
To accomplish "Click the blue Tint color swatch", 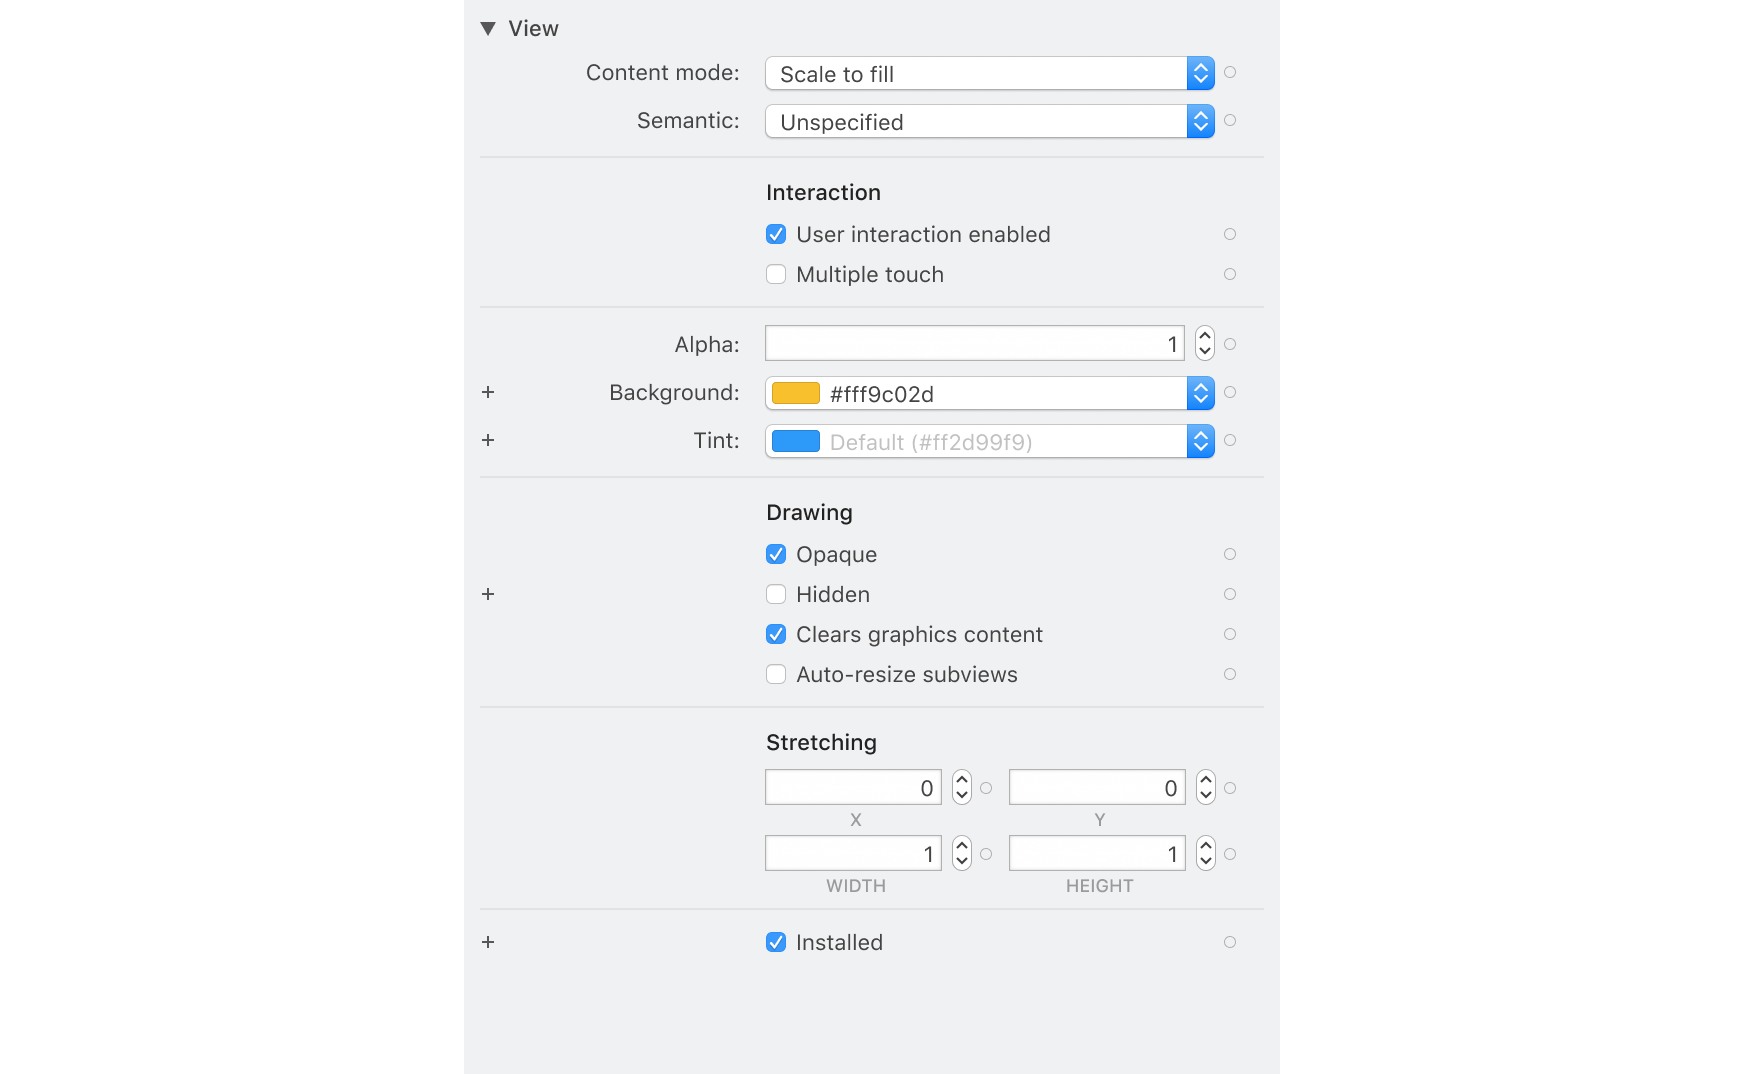I will (795, 440).
